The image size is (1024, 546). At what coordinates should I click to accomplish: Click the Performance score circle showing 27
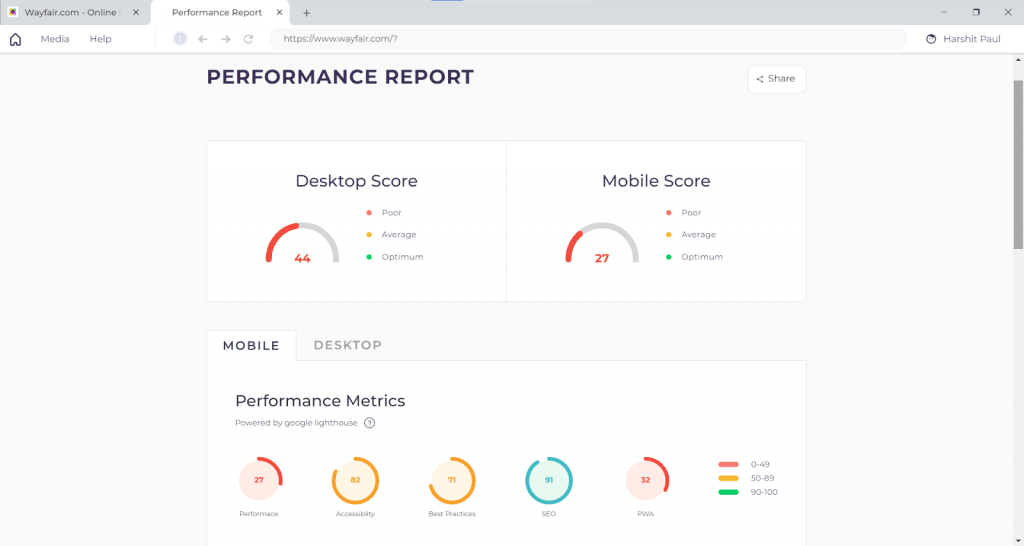pyautogui.click(x=259, y=480)
